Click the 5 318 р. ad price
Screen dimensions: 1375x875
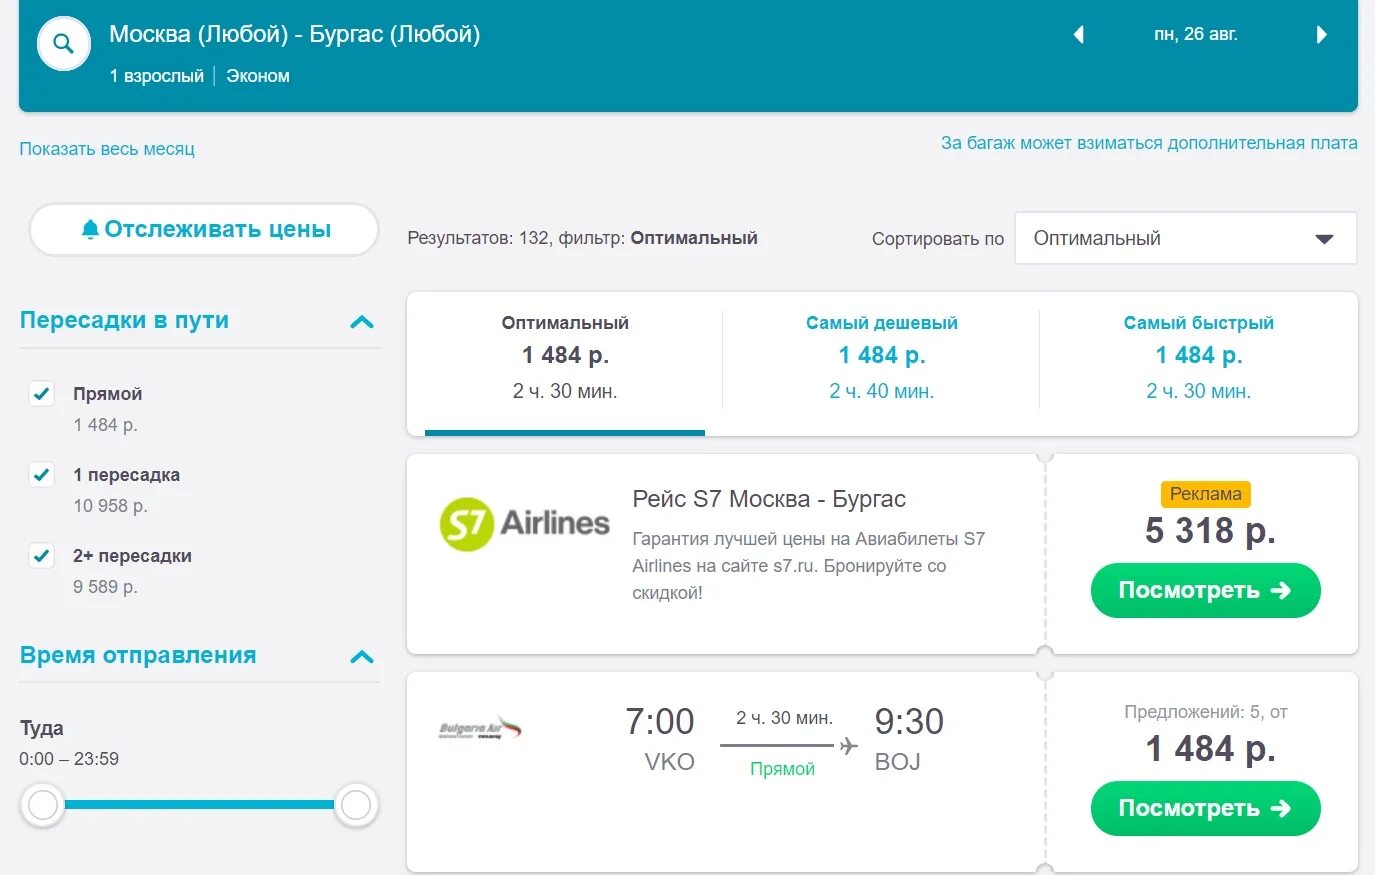(1210, 530)
